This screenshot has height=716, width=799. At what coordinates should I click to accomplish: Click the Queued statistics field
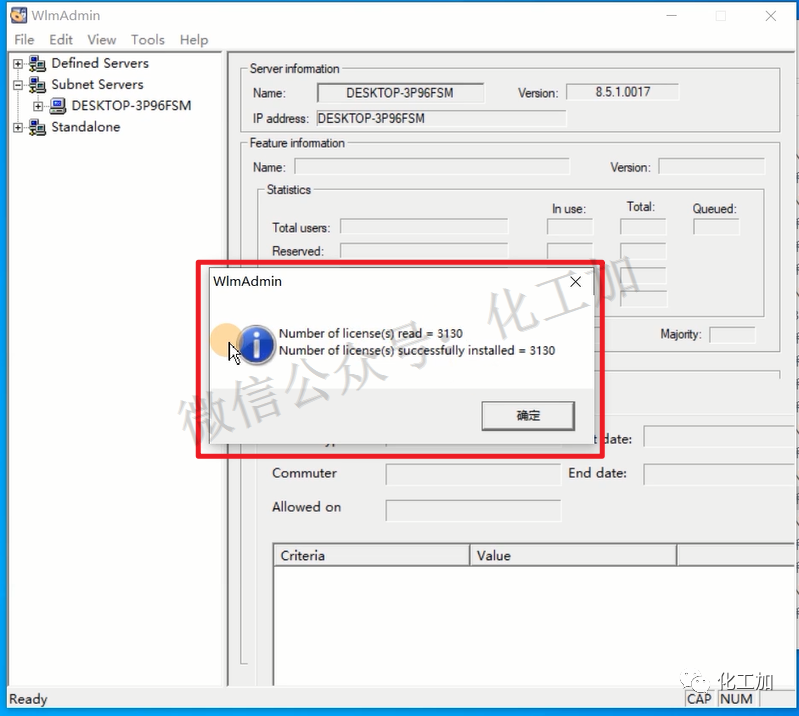tap(715, 227)
